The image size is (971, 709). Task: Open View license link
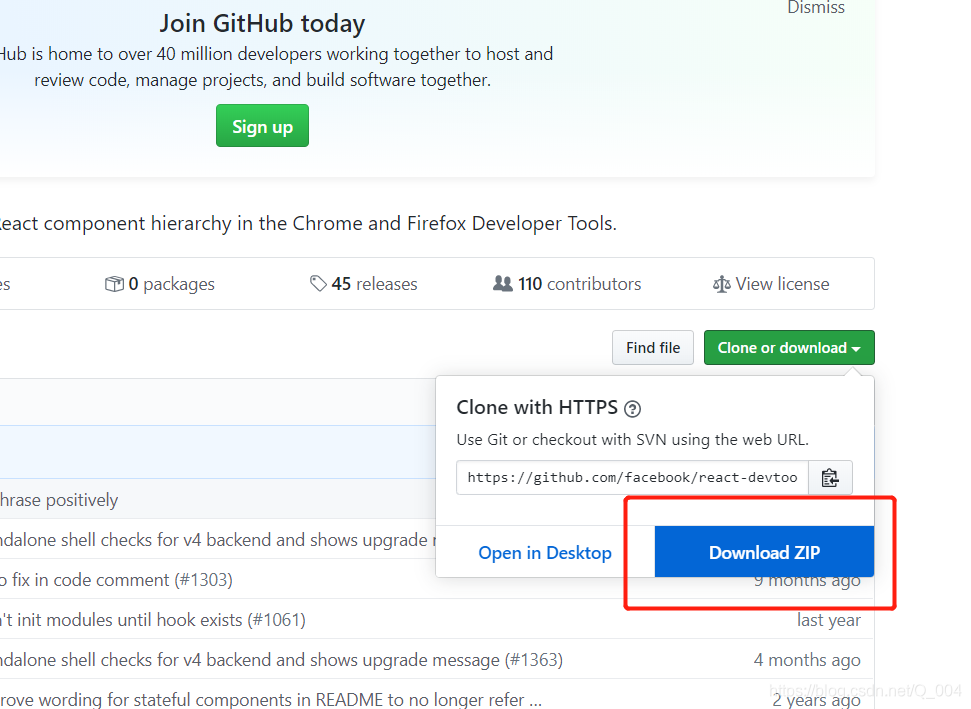click(x=771, y=284)
